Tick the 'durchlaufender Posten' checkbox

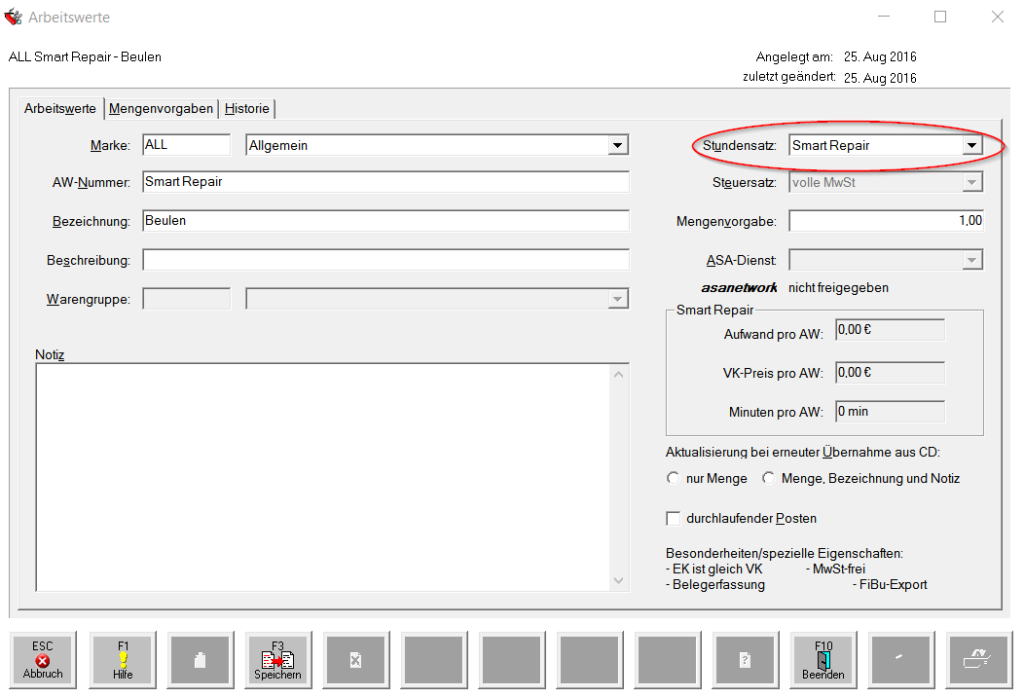pyautogui.click(x=673, y=518)
